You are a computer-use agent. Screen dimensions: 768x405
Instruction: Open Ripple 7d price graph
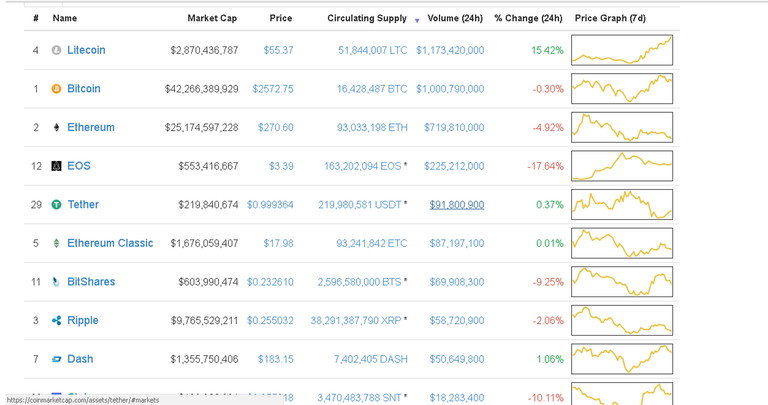click(x=622, y=320)
